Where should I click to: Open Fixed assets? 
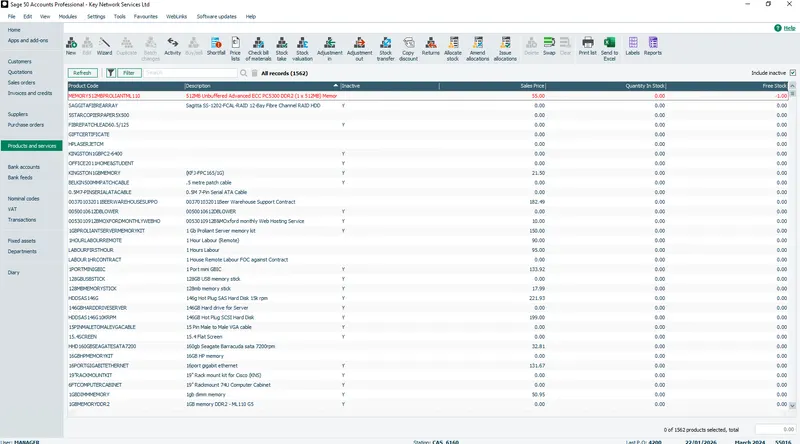coord(21,241)
